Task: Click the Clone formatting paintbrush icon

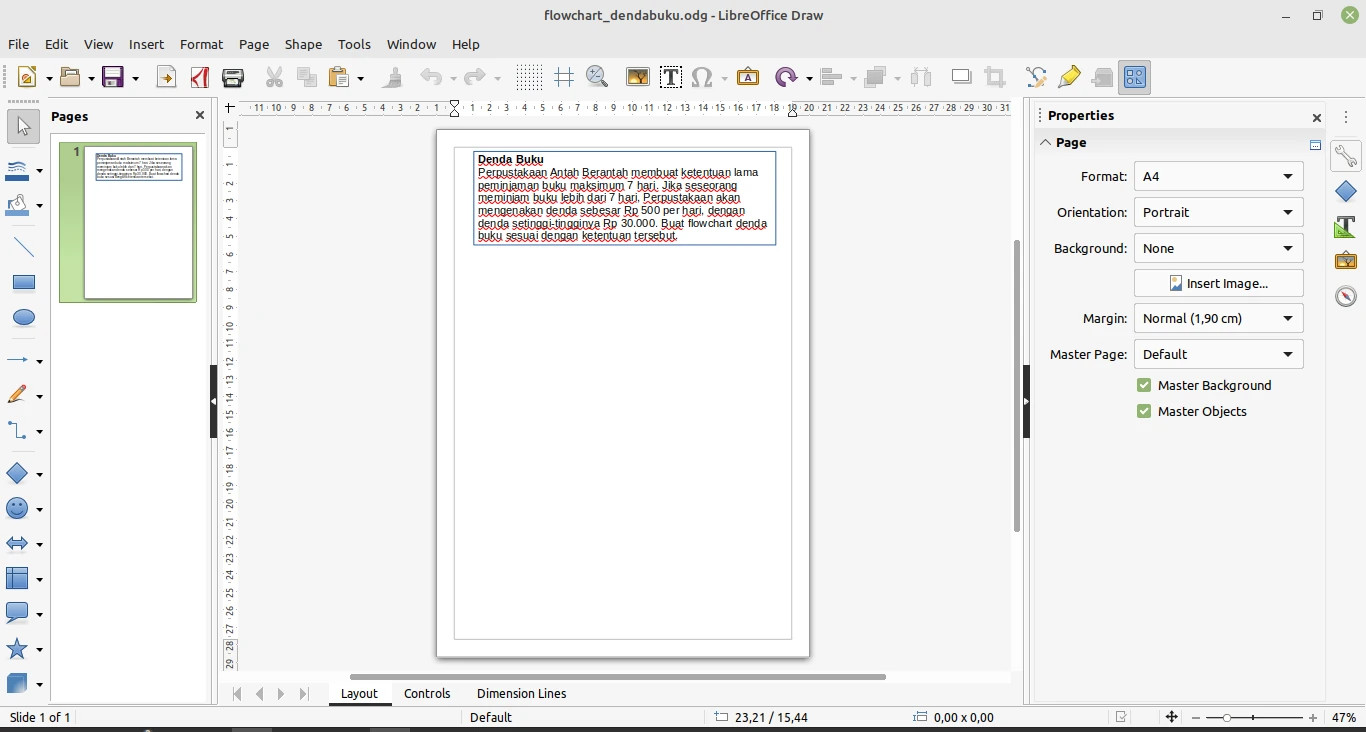Action: pyautogui.click(x=393, y=77)
